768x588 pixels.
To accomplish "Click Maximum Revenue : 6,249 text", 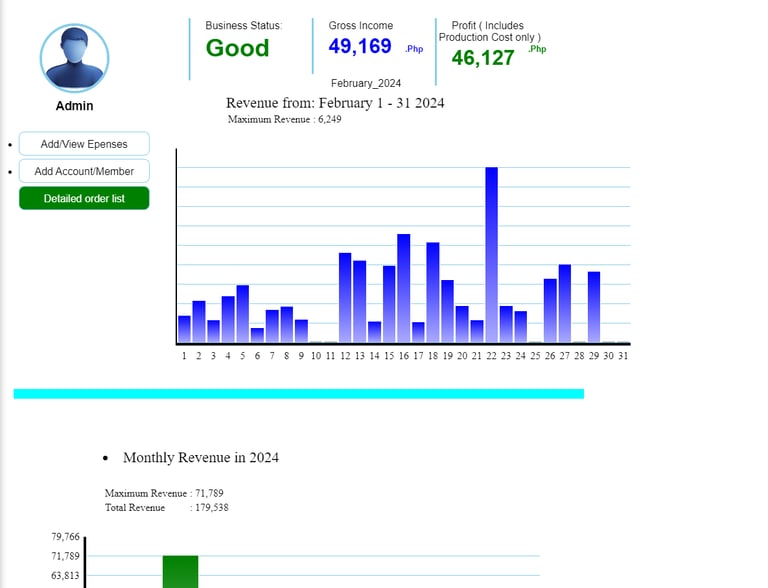I will pyautogui.click(x=285, y=119).
